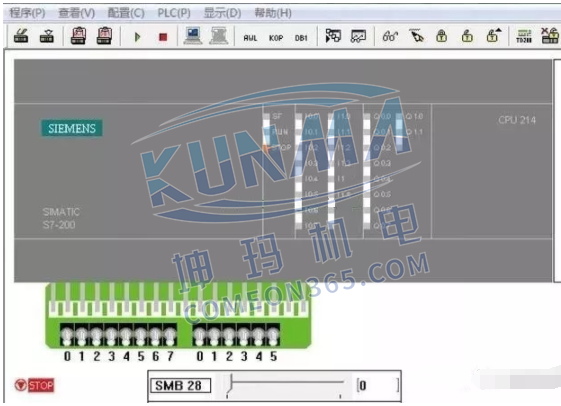Open the KOP ladder view icon
561x406 pixels.
pos(276,38)
